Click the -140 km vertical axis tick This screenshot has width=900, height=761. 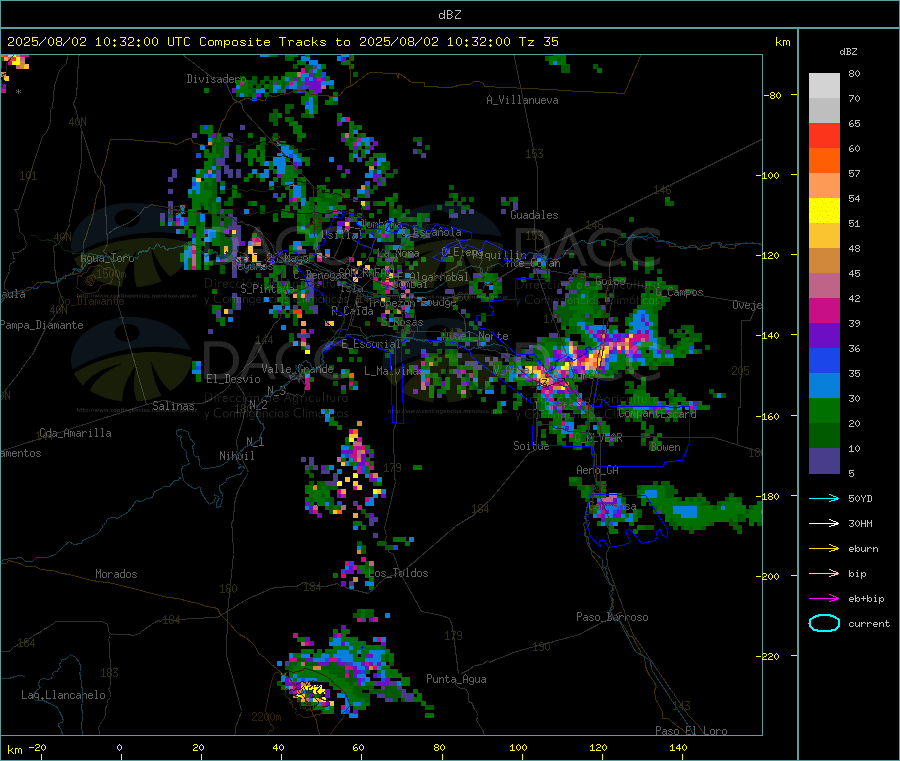(x=770, y=335)
